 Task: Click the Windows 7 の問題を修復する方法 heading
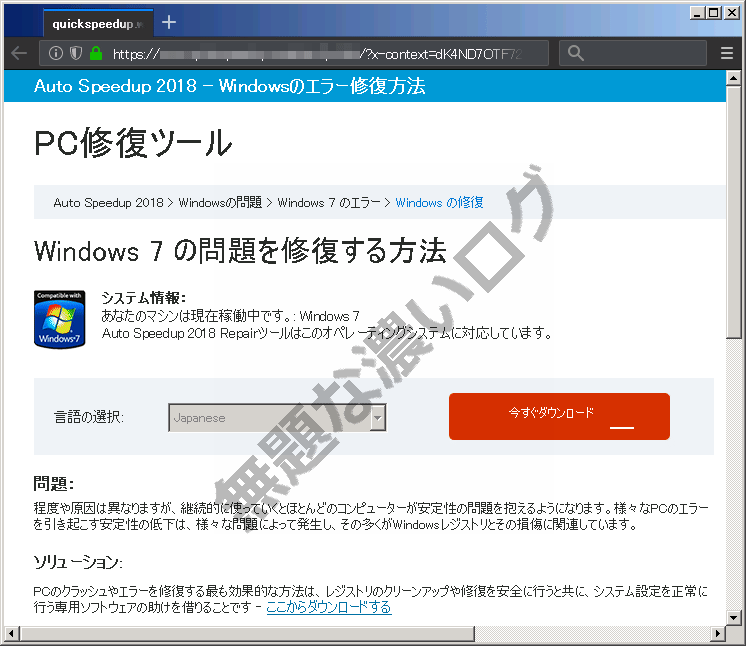240,251
